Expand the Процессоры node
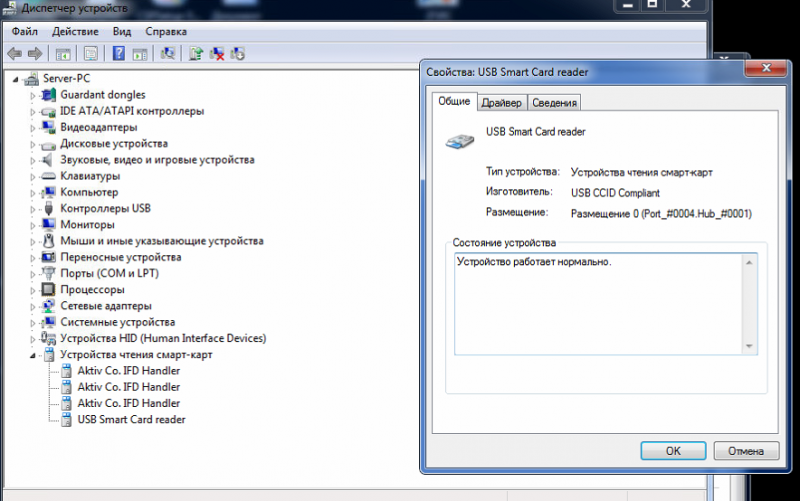The image size is (800, 501). pos(33,290)
